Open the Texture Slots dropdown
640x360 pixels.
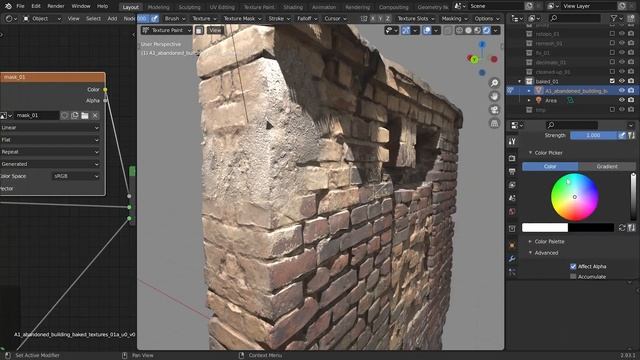tap(416, 18)
